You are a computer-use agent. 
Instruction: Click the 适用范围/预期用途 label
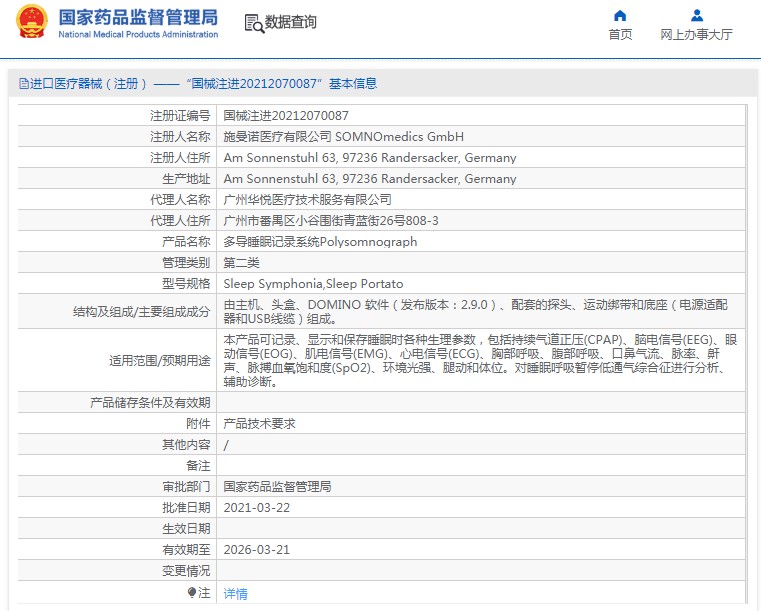pyautogui.click(x=160, y=361)
